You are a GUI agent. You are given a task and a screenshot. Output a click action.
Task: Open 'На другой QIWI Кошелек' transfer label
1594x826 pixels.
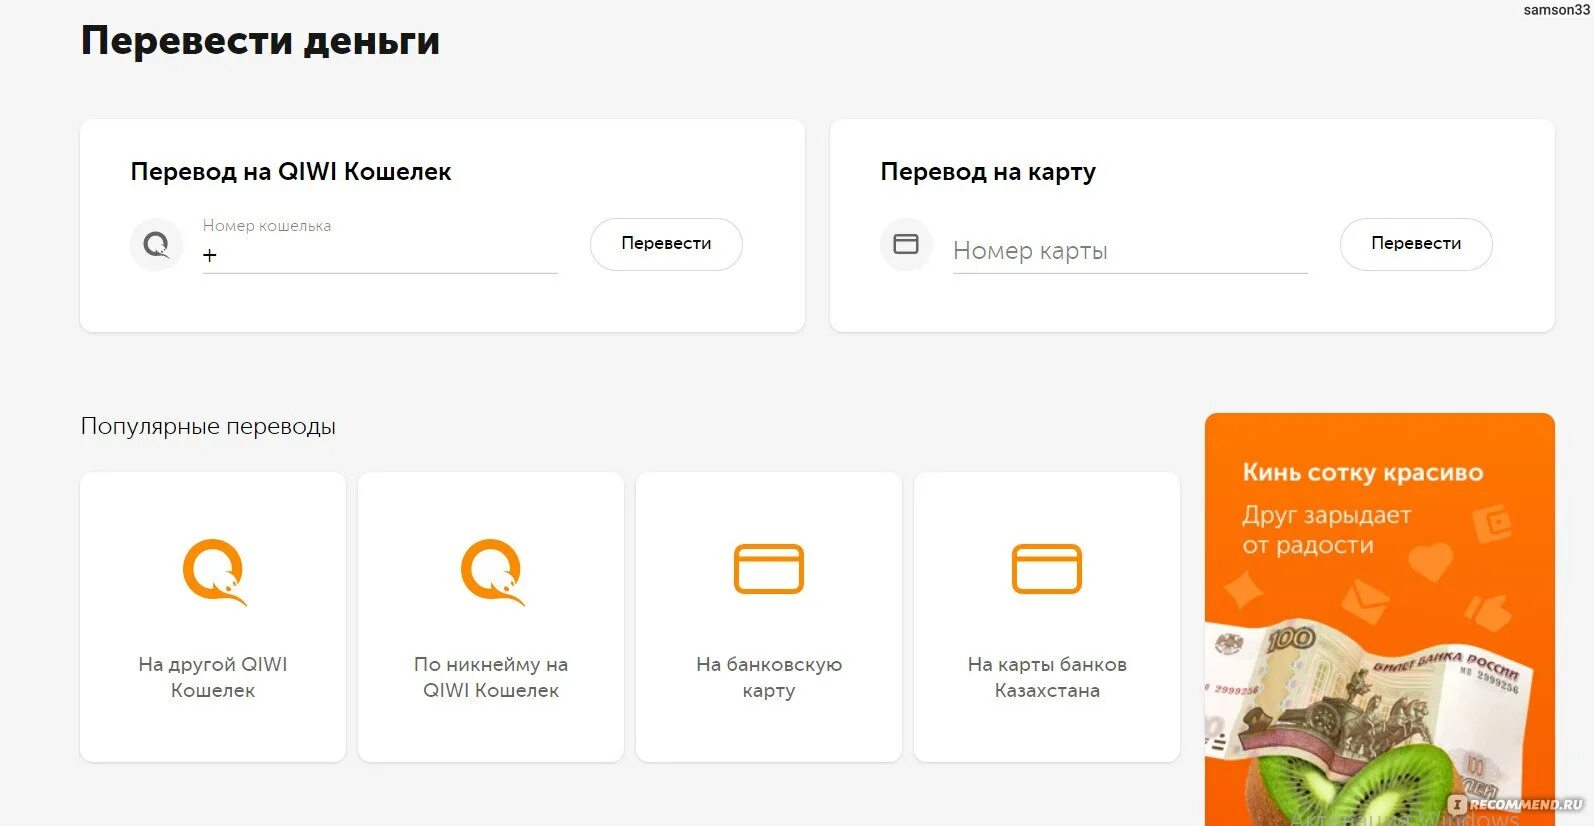pos(213,677)
